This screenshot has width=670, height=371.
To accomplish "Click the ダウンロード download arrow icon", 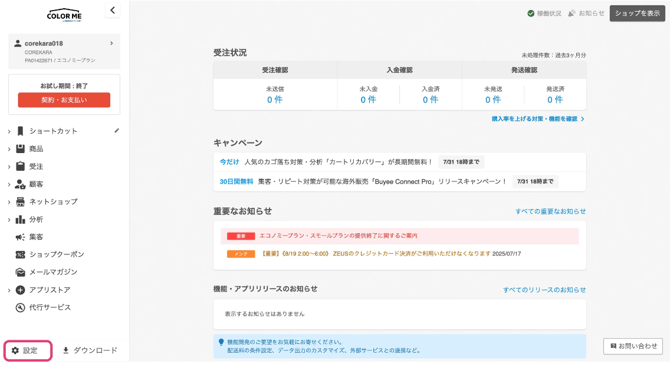I will (66, 350).
